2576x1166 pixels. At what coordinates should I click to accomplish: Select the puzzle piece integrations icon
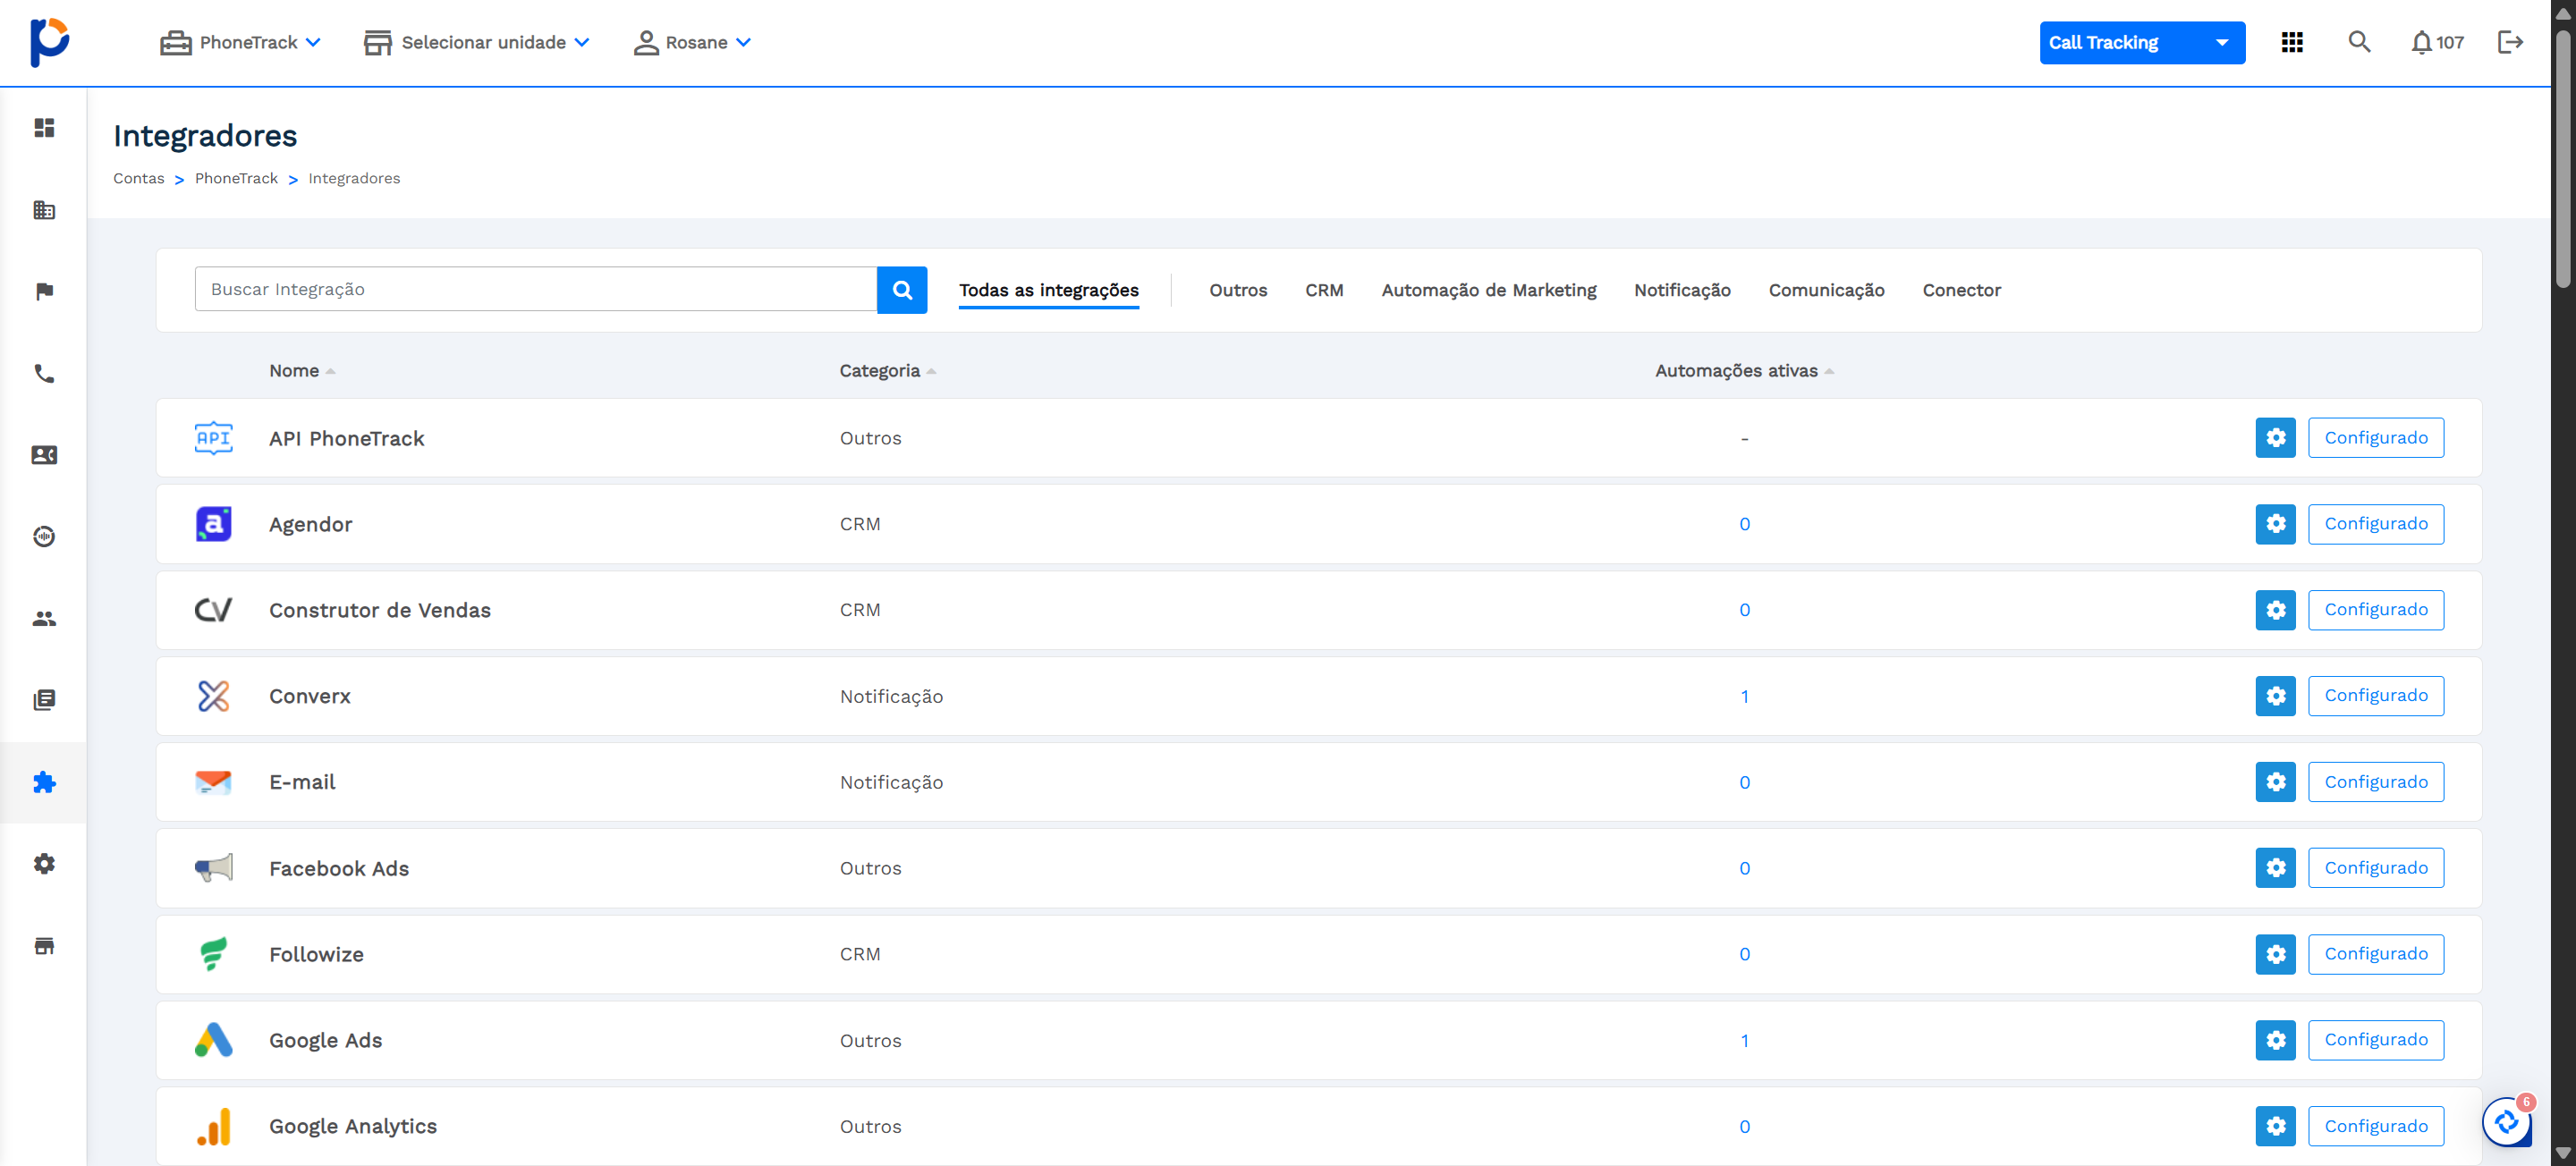pos(44,782)
